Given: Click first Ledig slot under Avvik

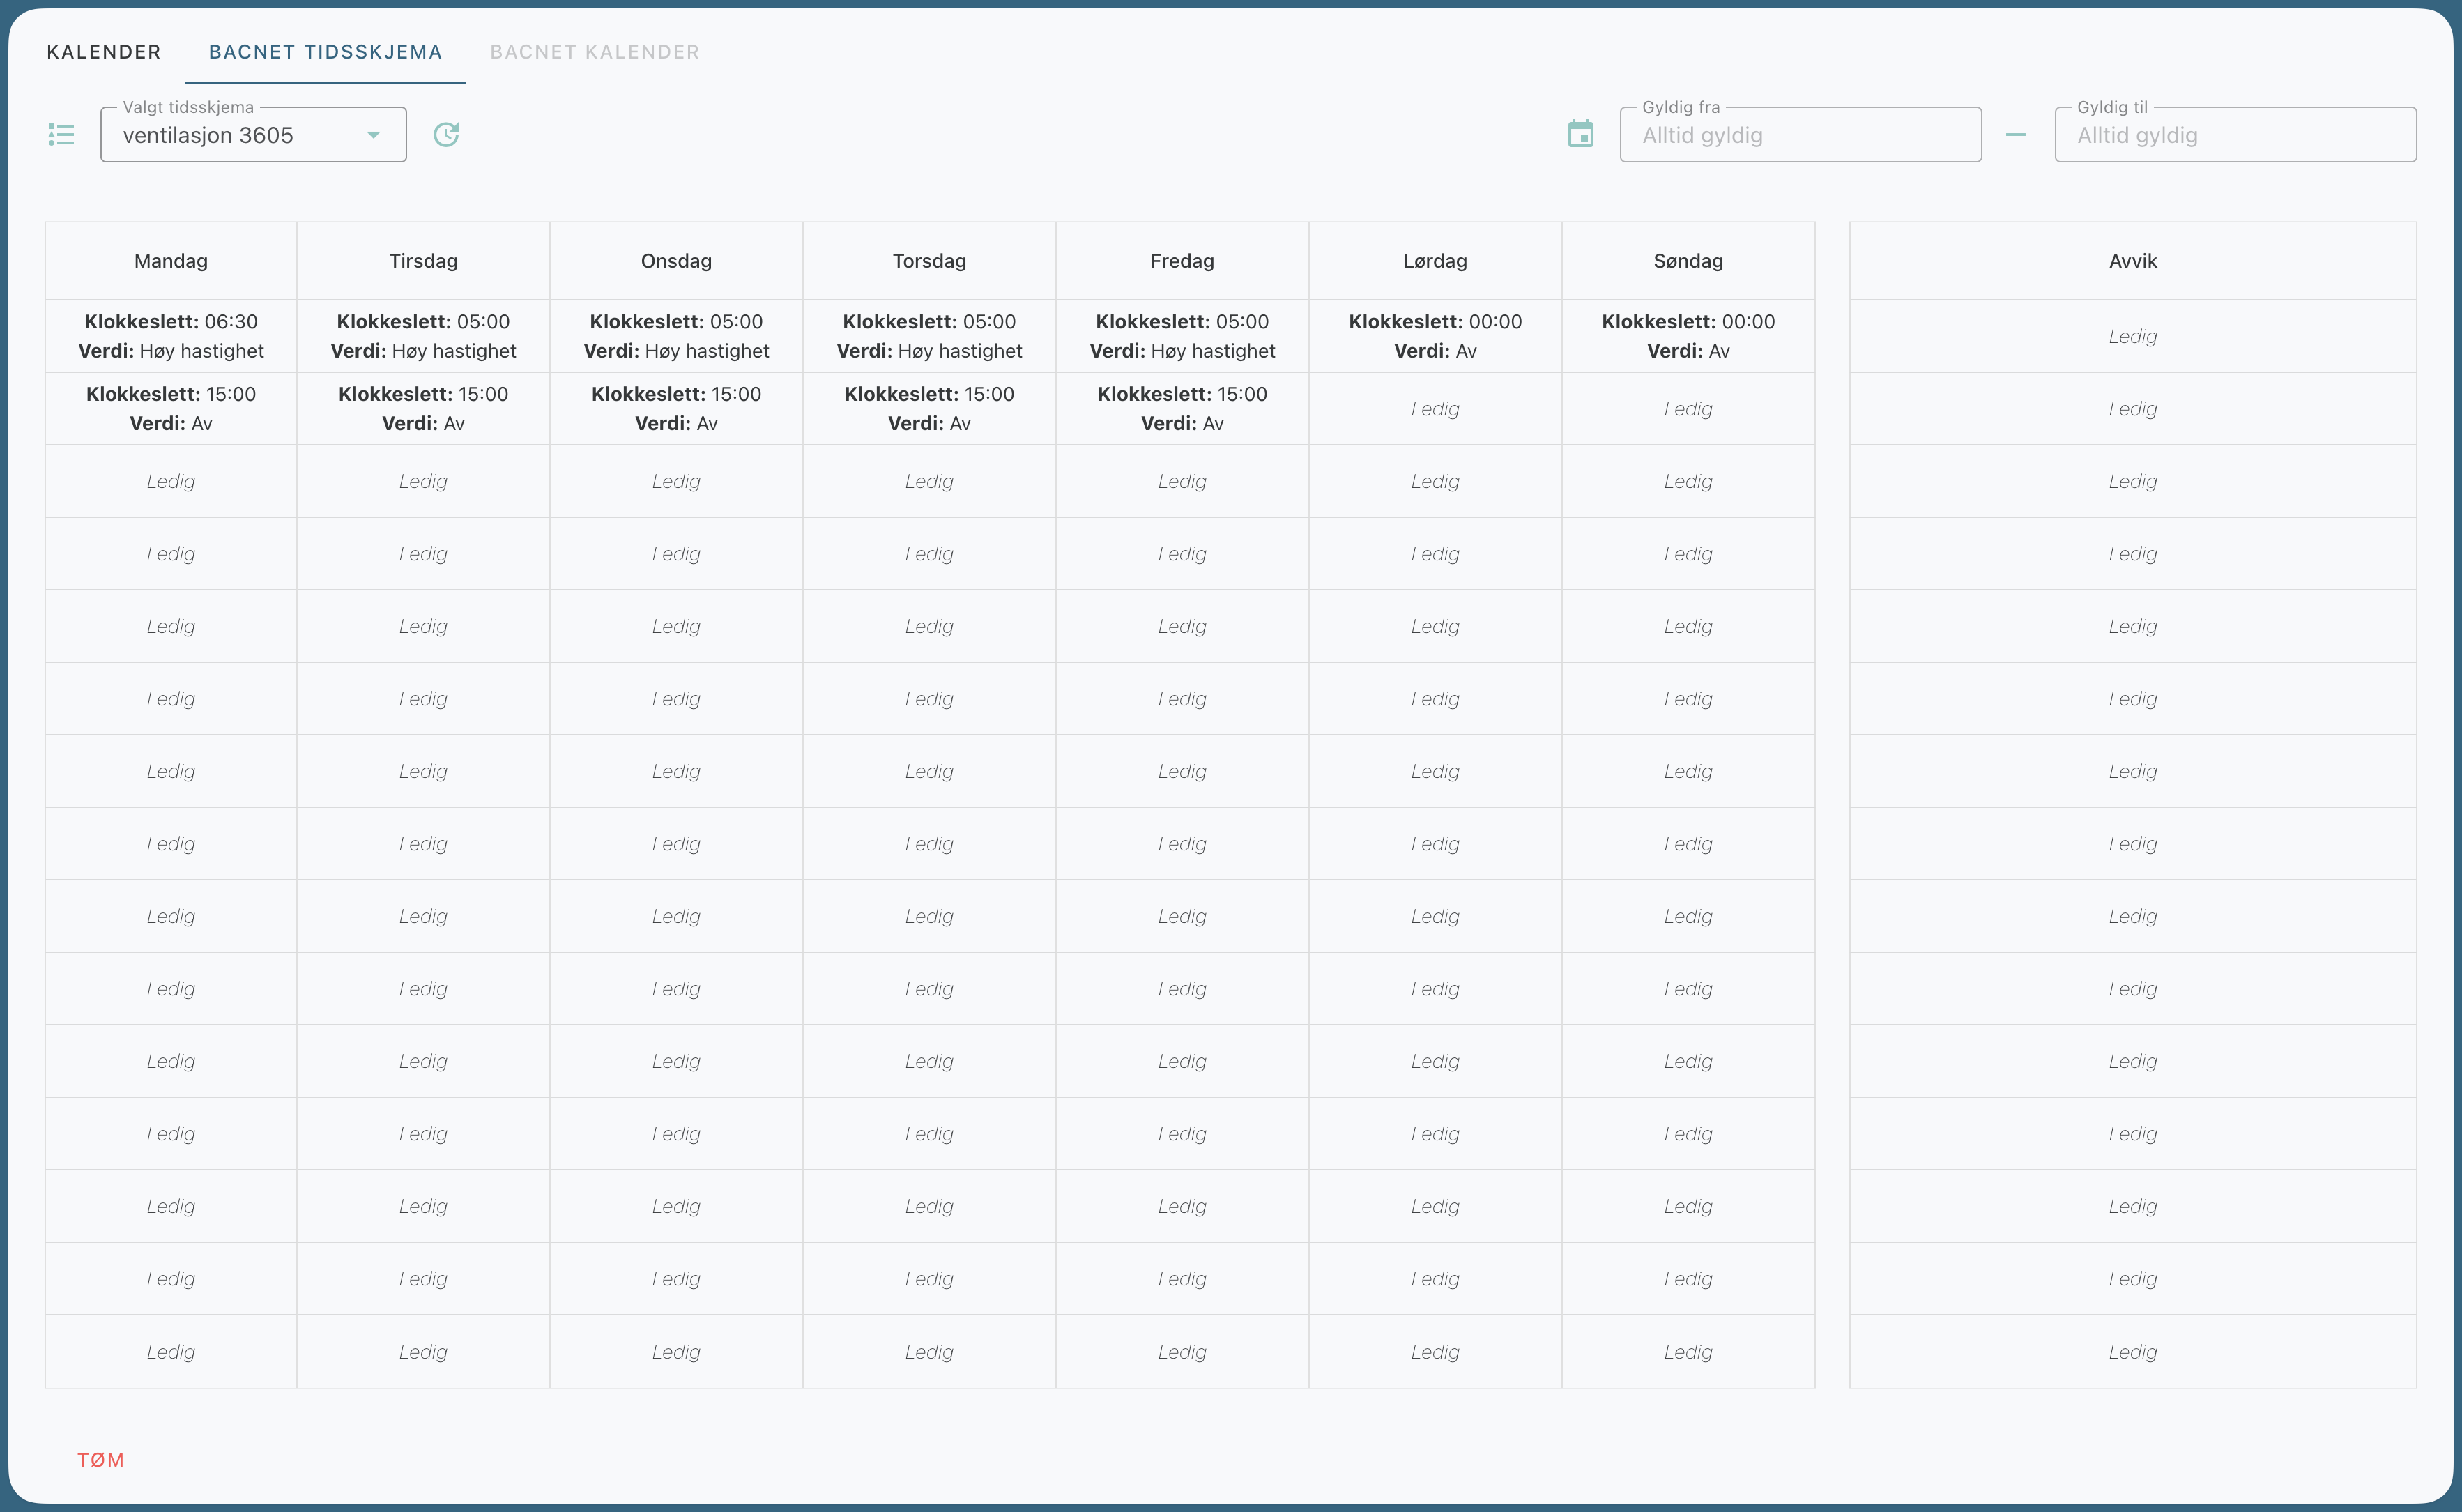Looking at the screenshot, I should pyautogui.click(x=2132, y=336).
